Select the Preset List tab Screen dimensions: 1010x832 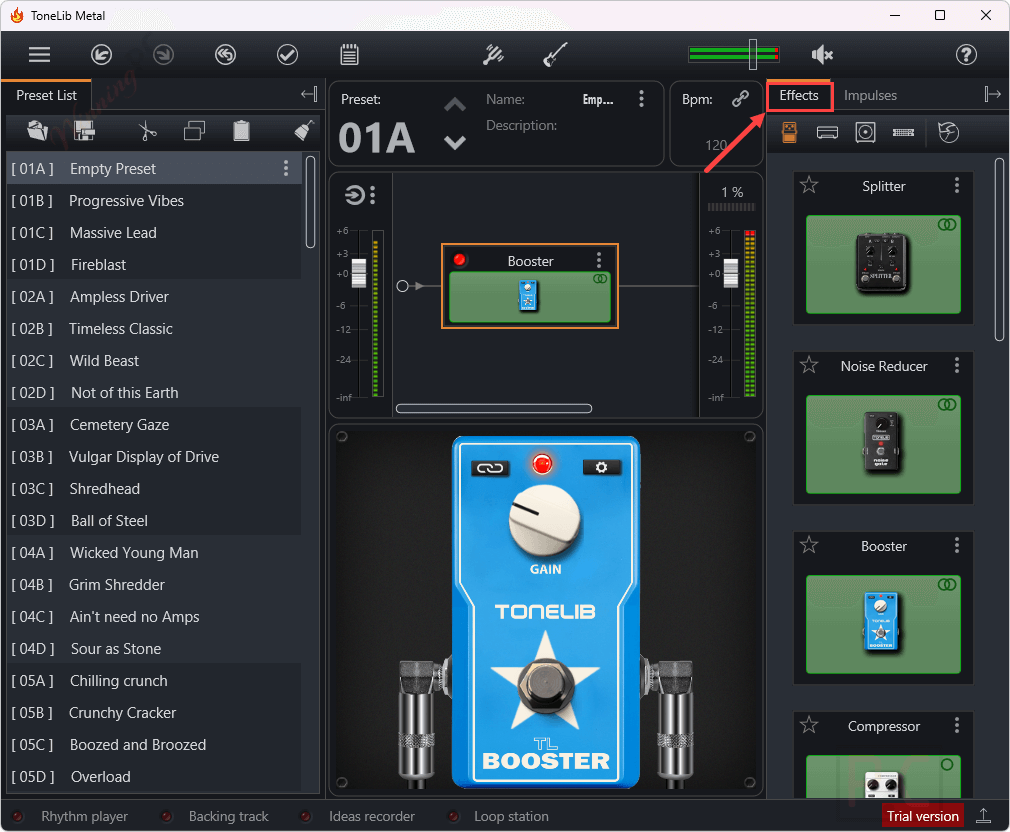46,95
